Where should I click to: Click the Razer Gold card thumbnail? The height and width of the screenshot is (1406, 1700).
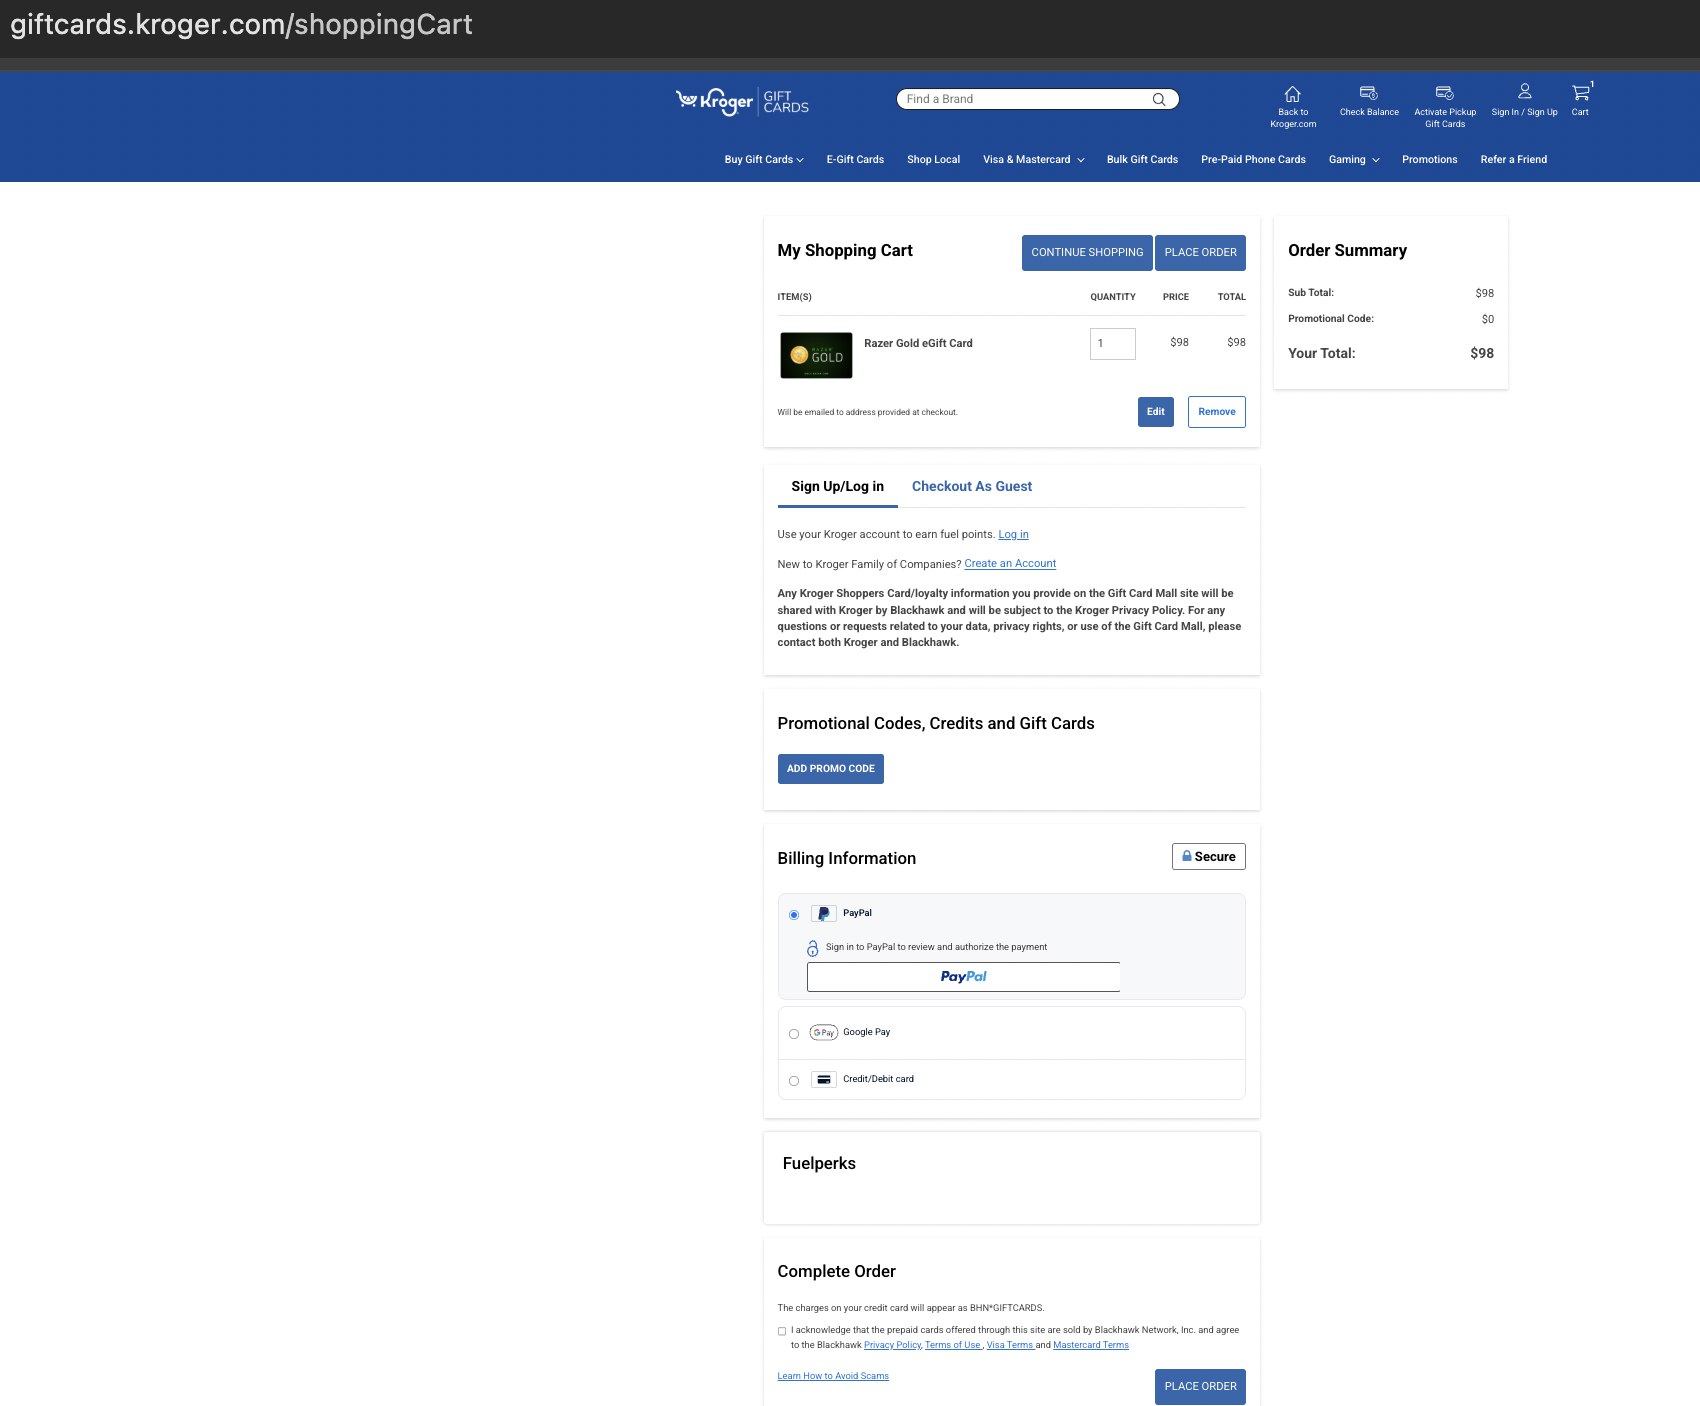click(816, 355)
